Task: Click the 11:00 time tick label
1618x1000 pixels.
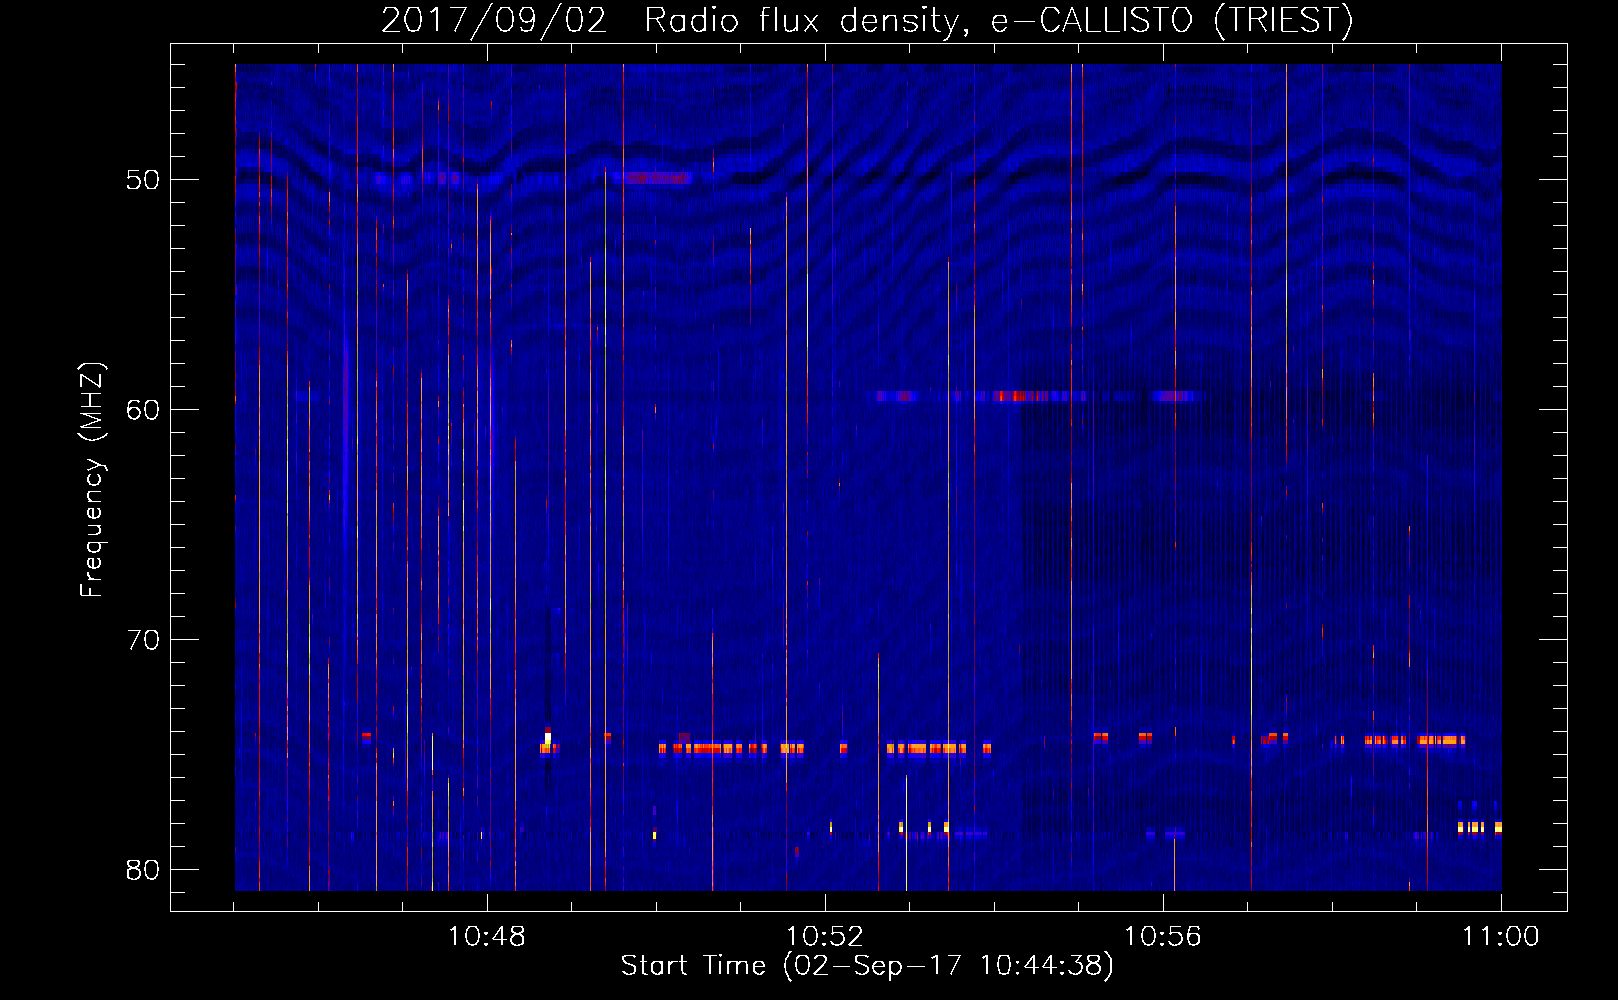Action: [x=1500, y=937]
